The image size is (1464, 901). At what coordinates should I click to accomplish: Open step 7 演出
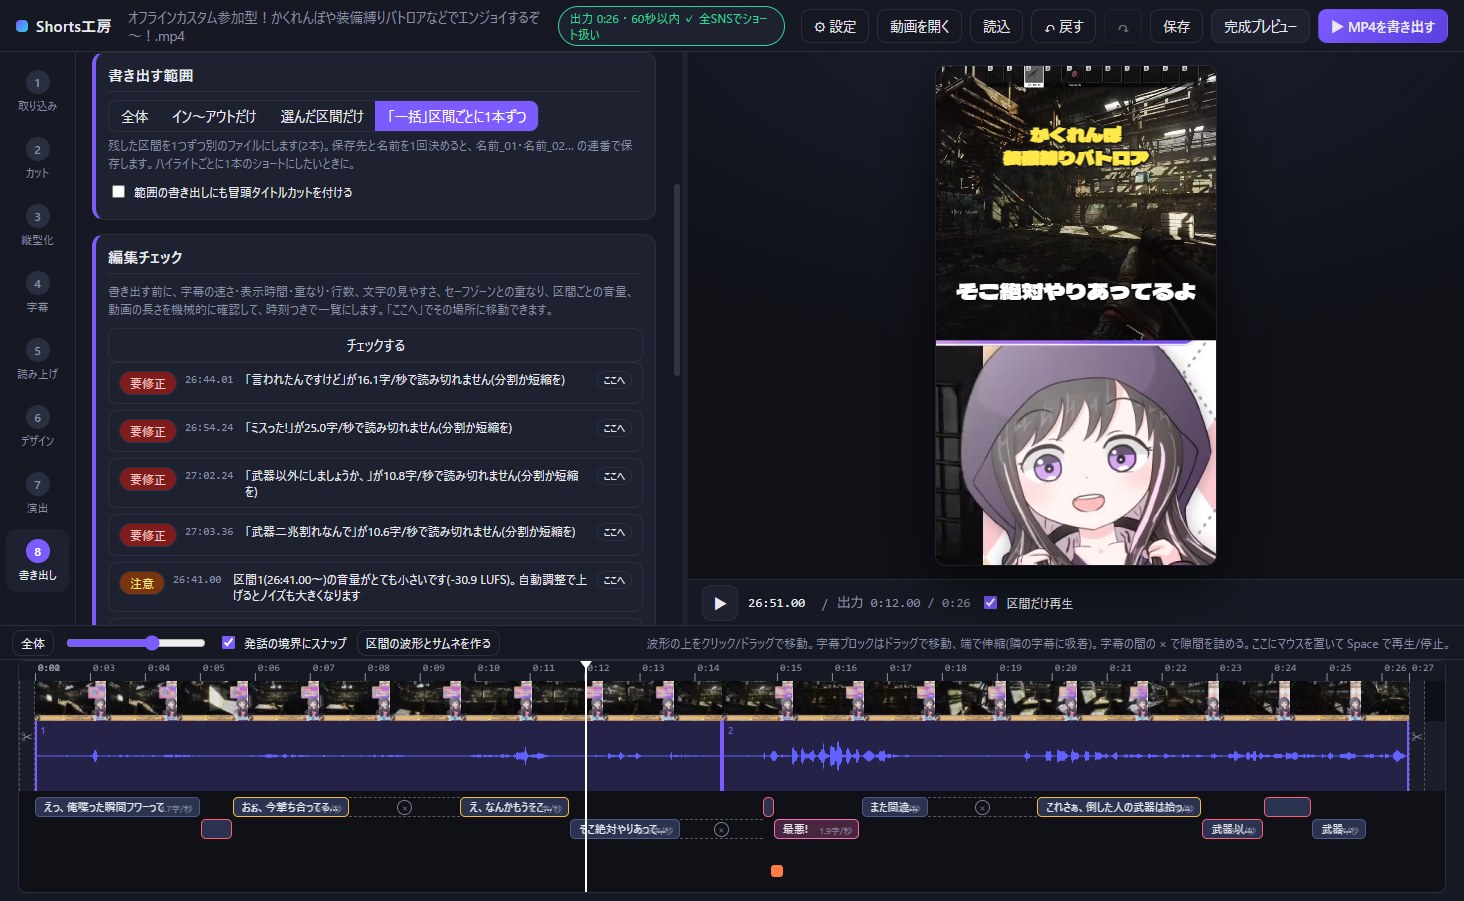pos(37,494)
